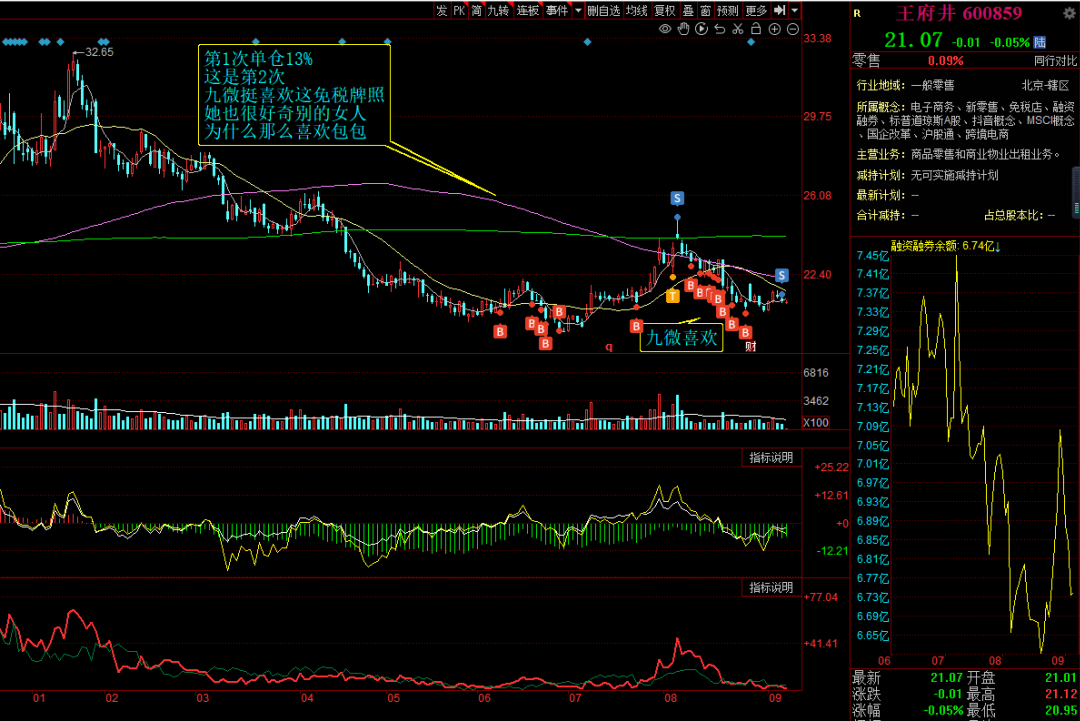Expand the dropdown arrow next to 事件
Image resolution: width=1080 pixels, height=721 pixels.
pyautogui.click(x=578, y=10)
